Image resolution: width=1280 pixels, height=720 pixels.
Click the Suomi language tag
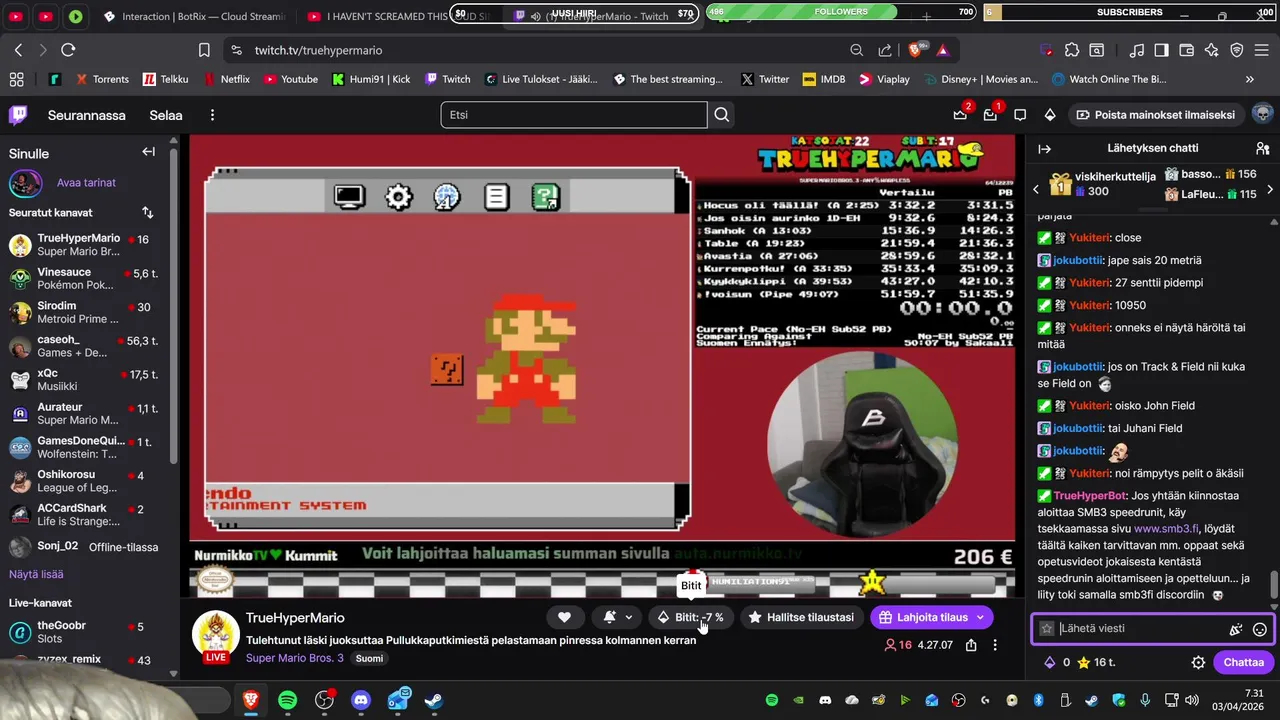click(x=369, y=658)
